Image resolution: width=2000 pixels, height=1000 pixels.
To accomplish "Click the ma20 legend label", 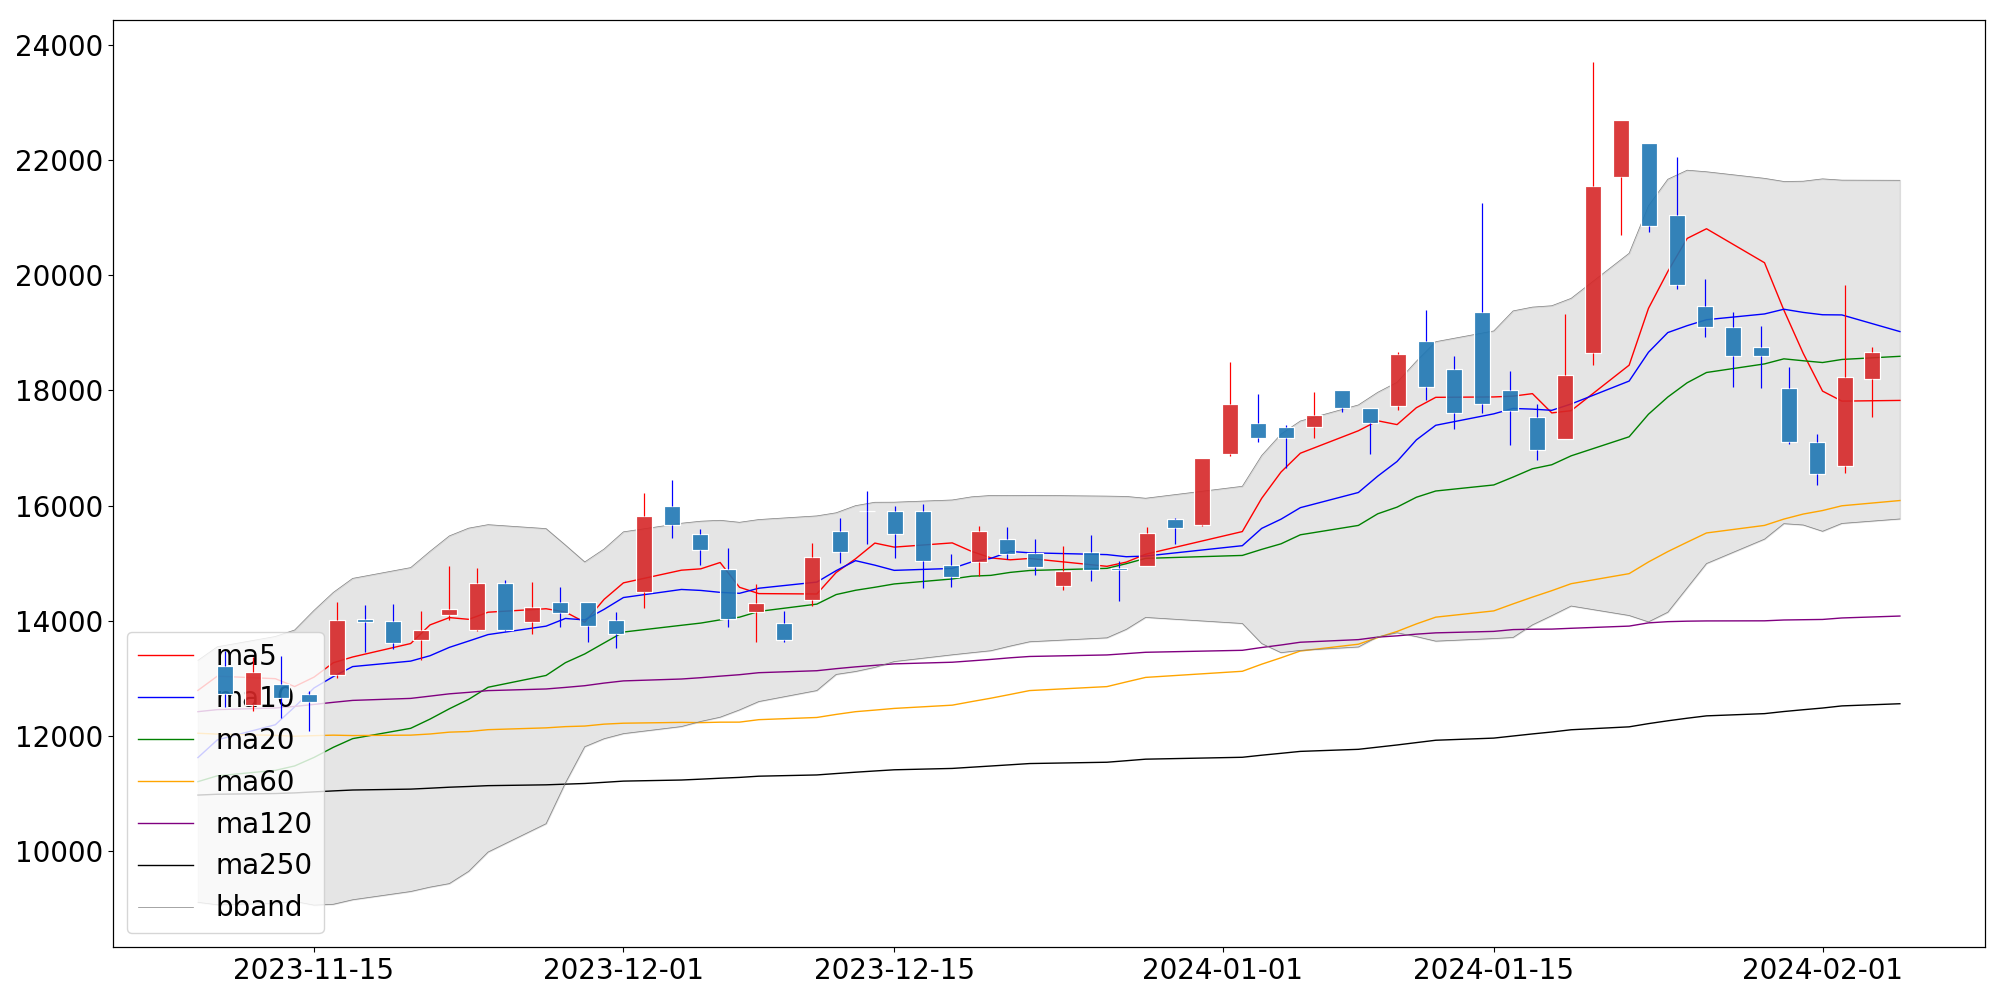I will click(255, 739).
